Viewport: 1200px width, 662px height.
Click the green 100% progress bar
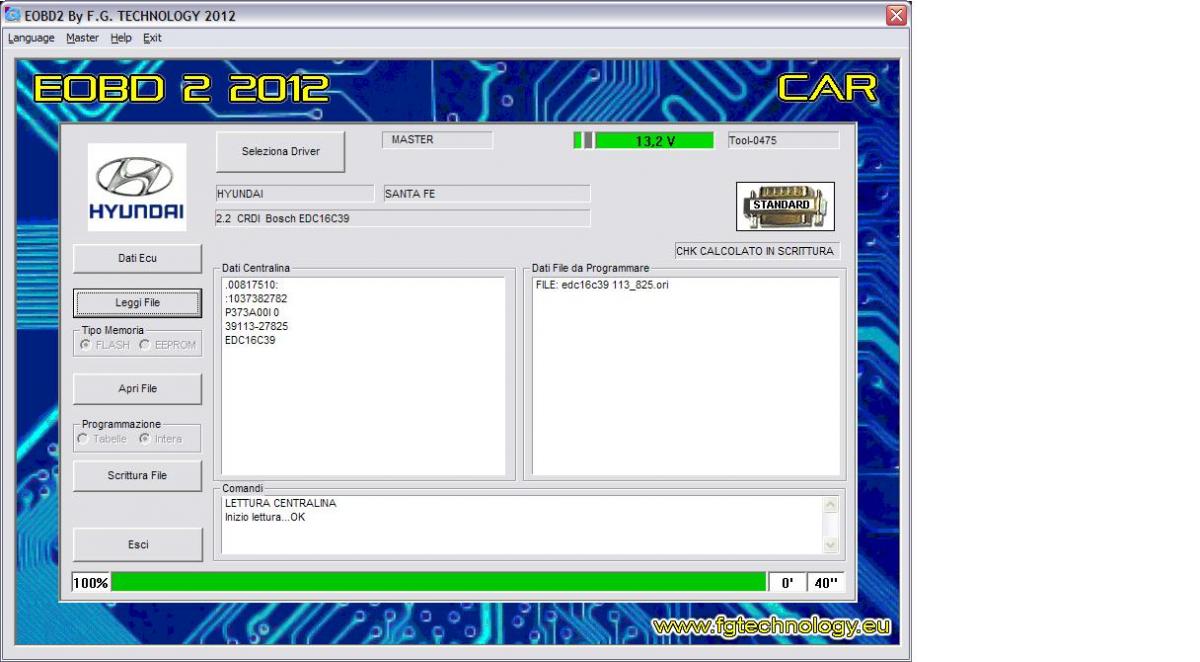[438, 582]
